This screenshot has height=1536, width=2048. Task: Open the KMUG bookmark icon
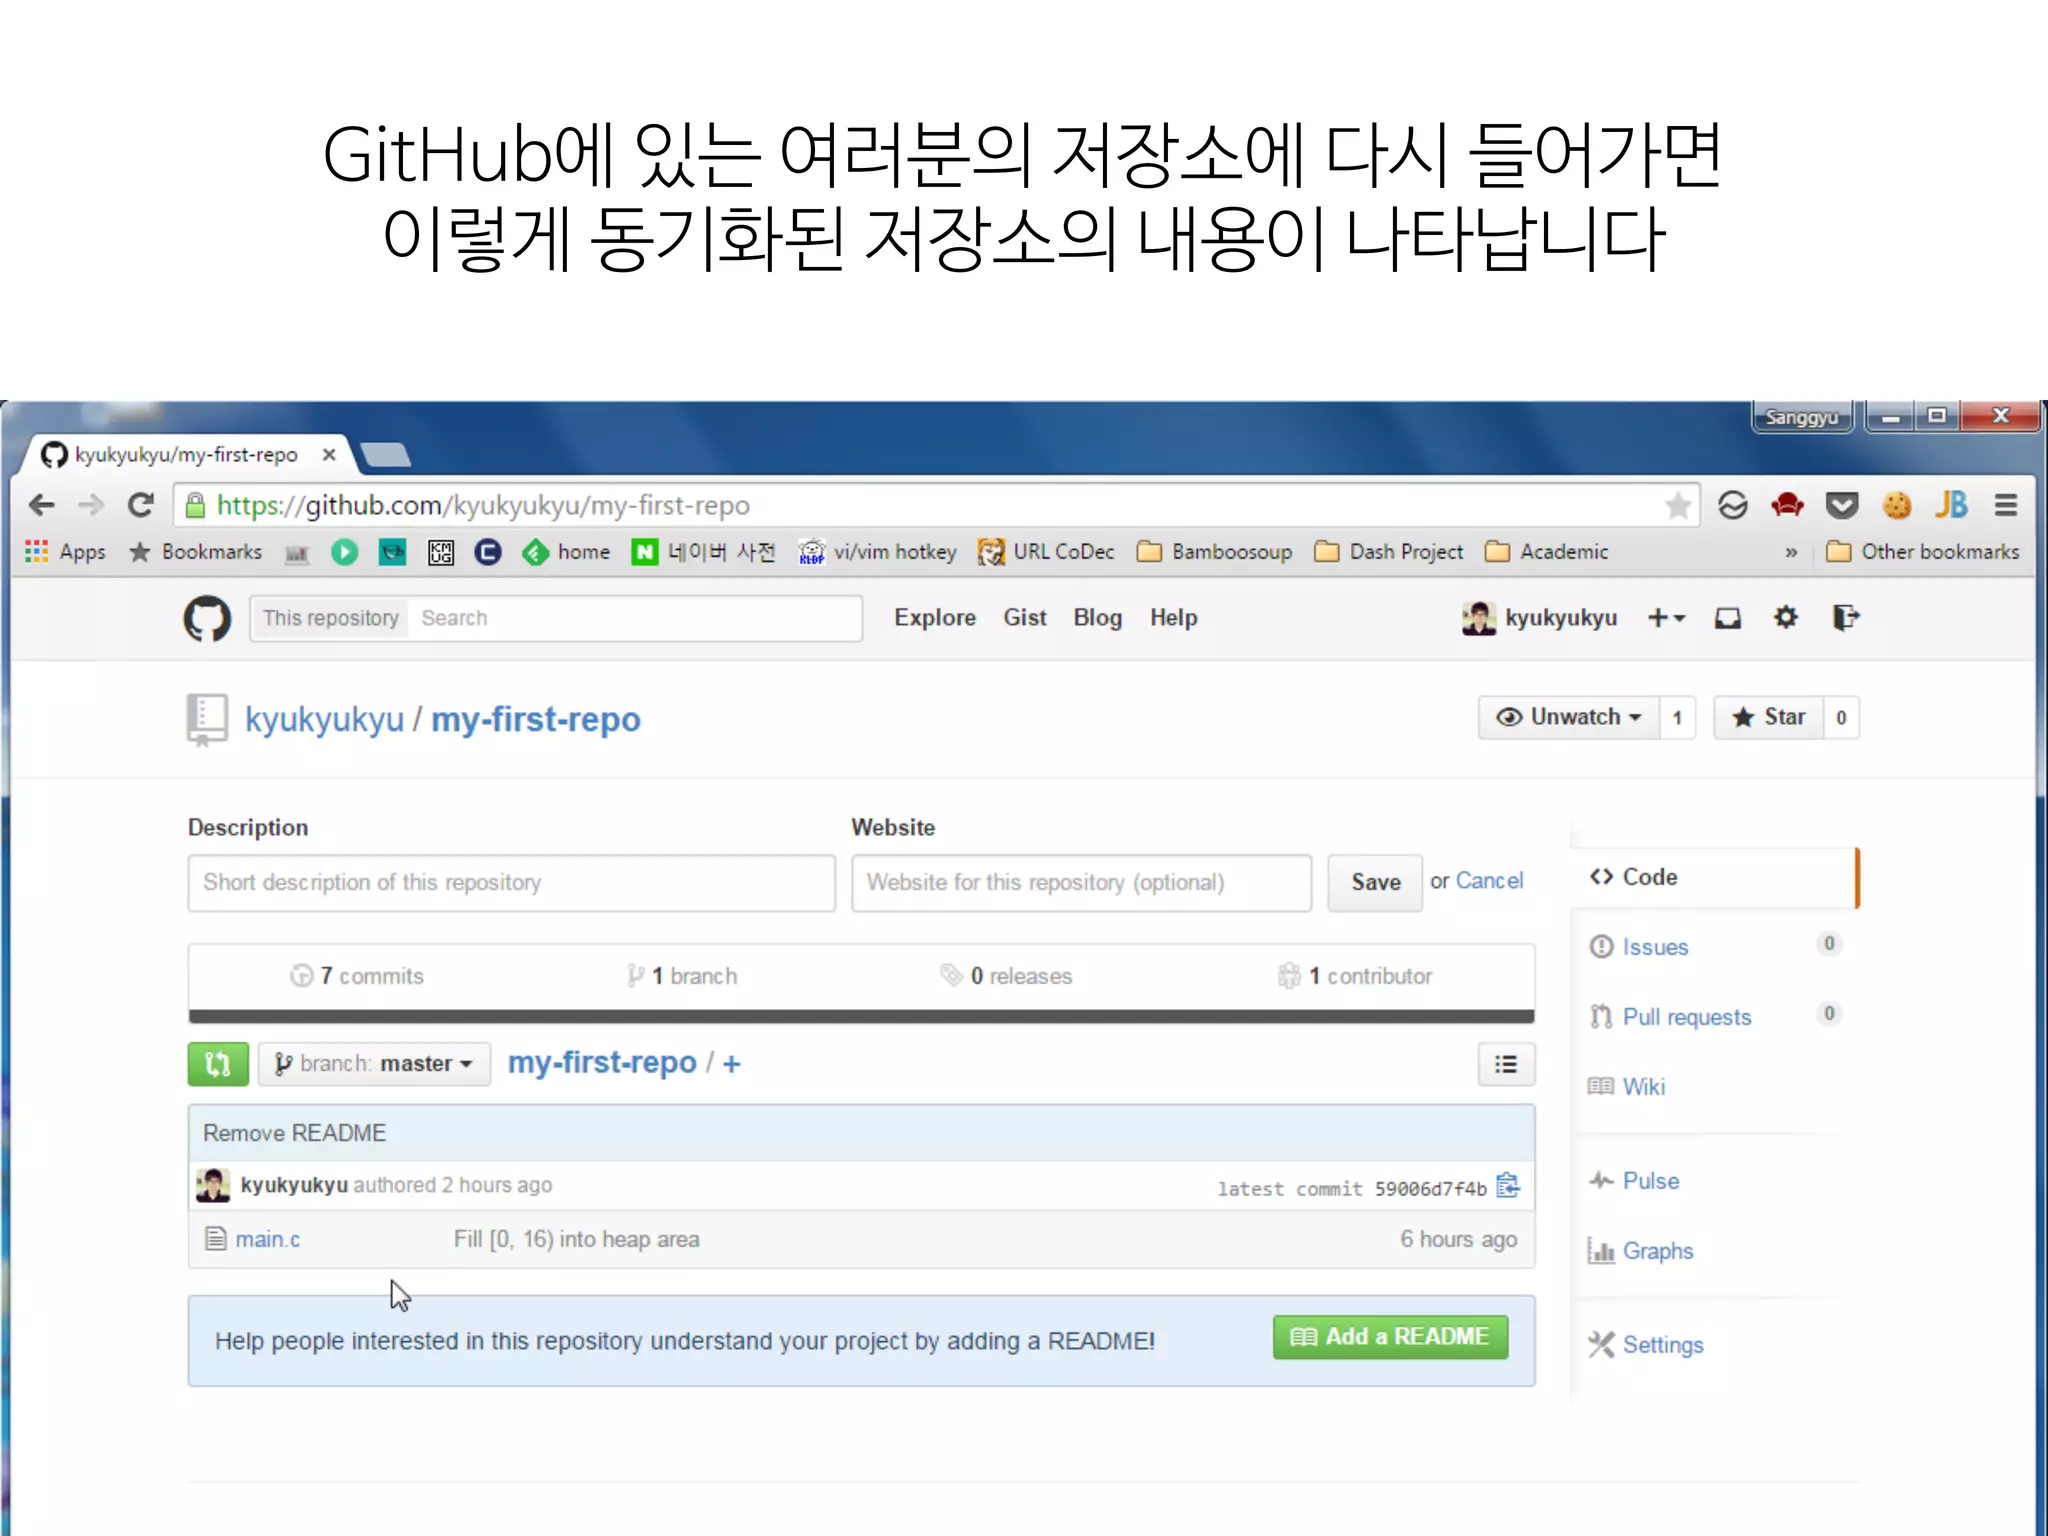click(x=441, y=552)
